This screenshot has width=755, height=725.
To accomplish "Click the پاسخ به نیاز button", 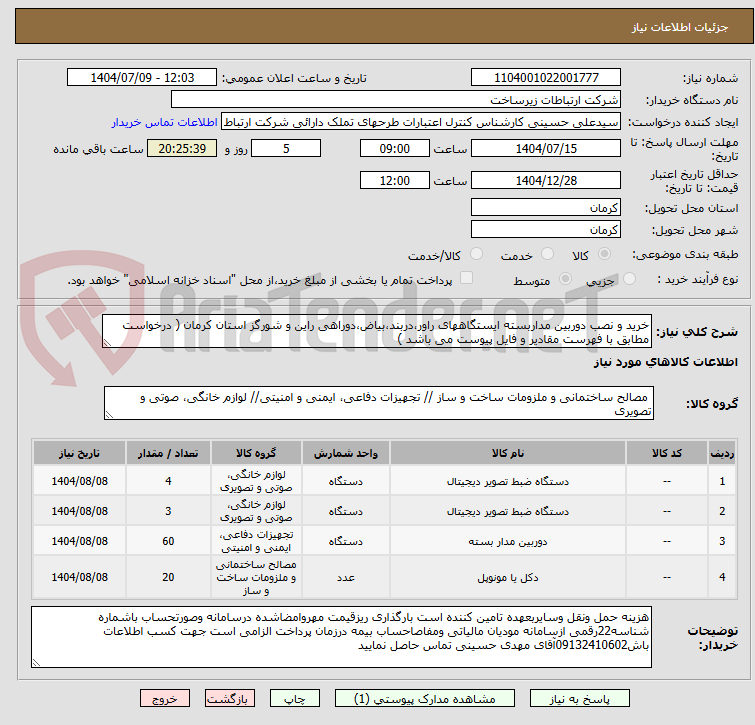I will pyautogui.click(x=580, y=699).
